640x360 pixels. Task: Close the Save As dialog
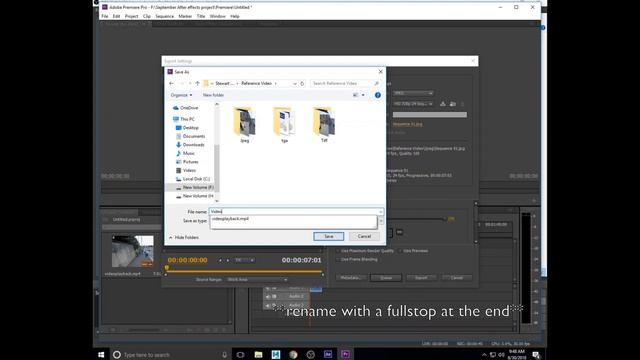click(380, 71)
